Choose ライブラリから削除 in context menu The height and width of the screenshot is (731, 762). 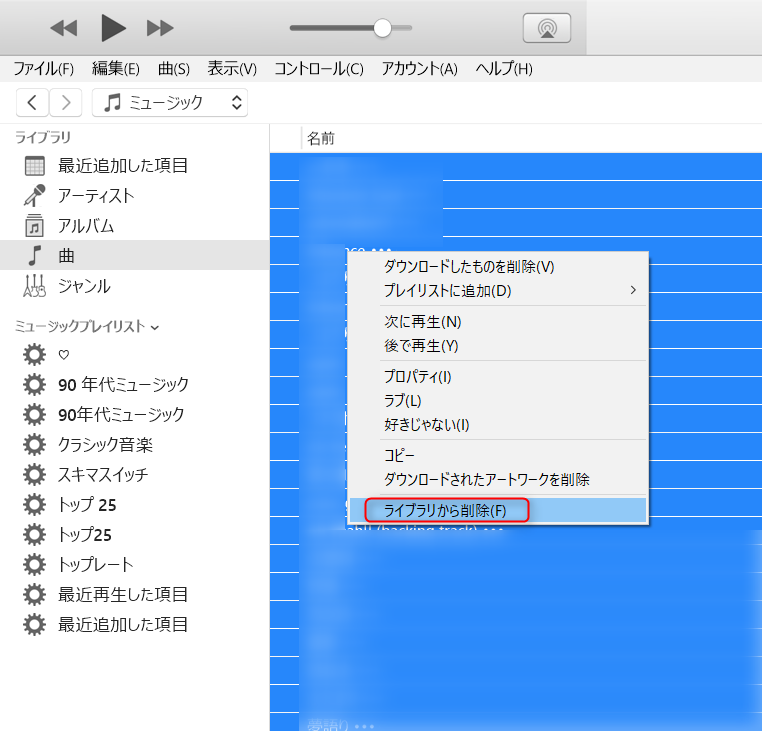(445, 510)
